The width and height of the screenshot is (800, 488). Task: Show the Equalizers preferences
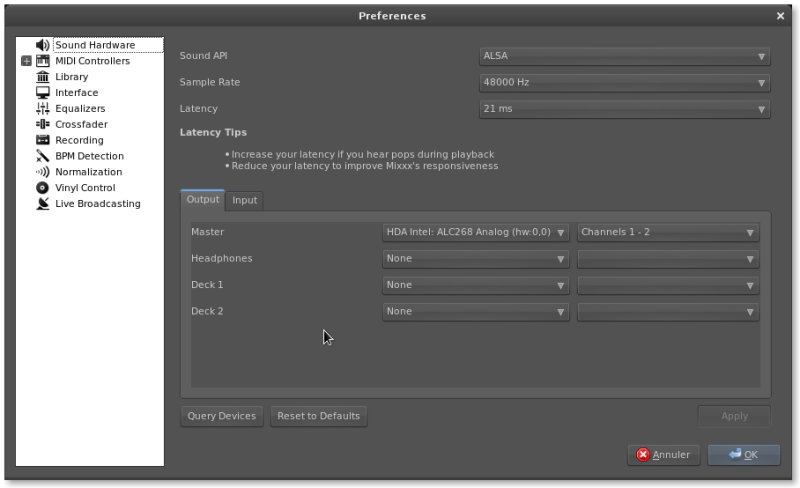click(80, 108)
